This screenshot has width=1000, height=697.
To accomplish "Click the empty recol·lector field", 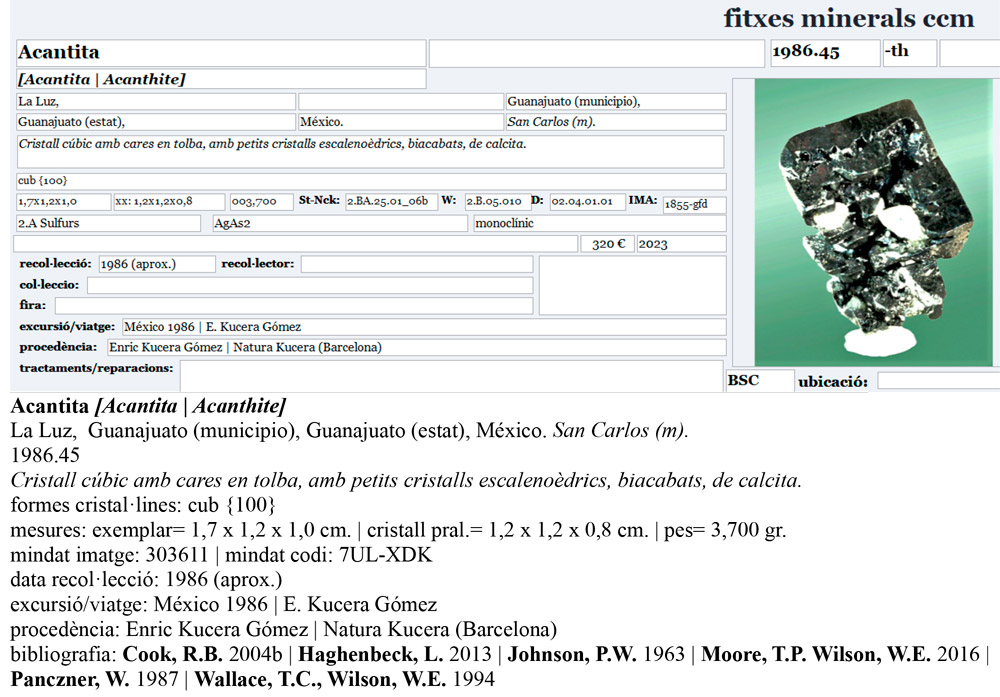I will [x=416, y=264].
